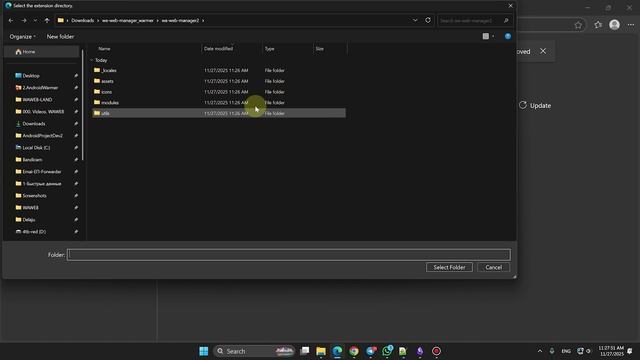Open File Explorer from the taskbar

(321, 351)
